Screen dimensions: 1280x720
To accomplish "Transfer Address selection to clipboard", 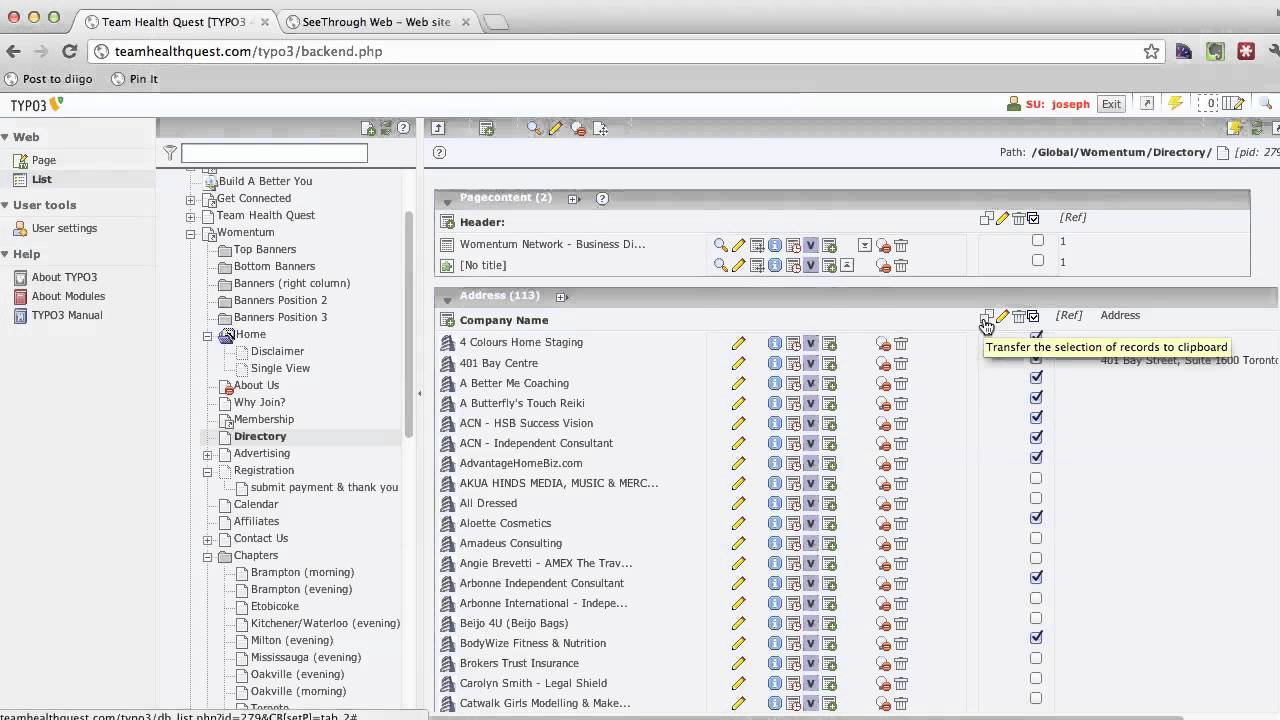I will point(987,316).
